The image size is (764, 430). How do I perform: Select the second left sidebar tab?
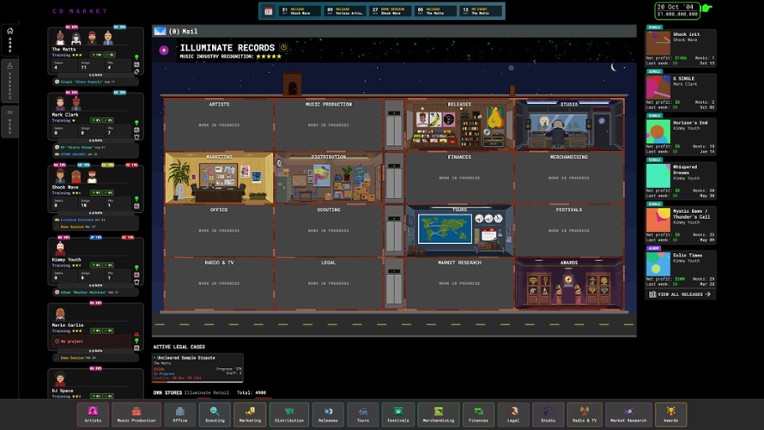click(10, 80)
